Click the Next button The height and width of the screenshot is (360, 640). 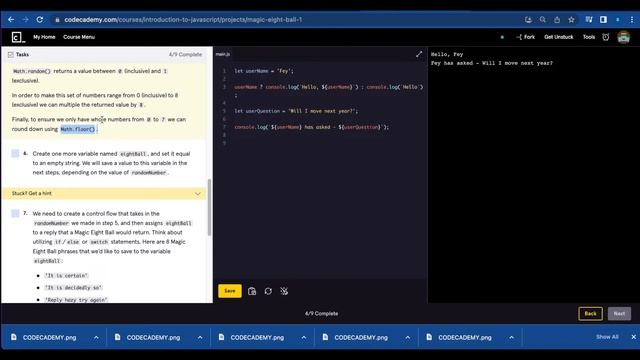pyautogui.click(x=619, y=313)
